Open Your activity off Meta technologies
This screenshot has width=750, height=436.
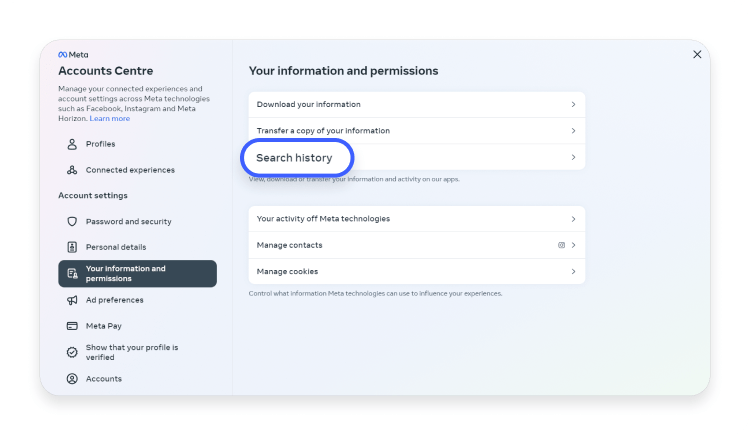tap(417, 219)
